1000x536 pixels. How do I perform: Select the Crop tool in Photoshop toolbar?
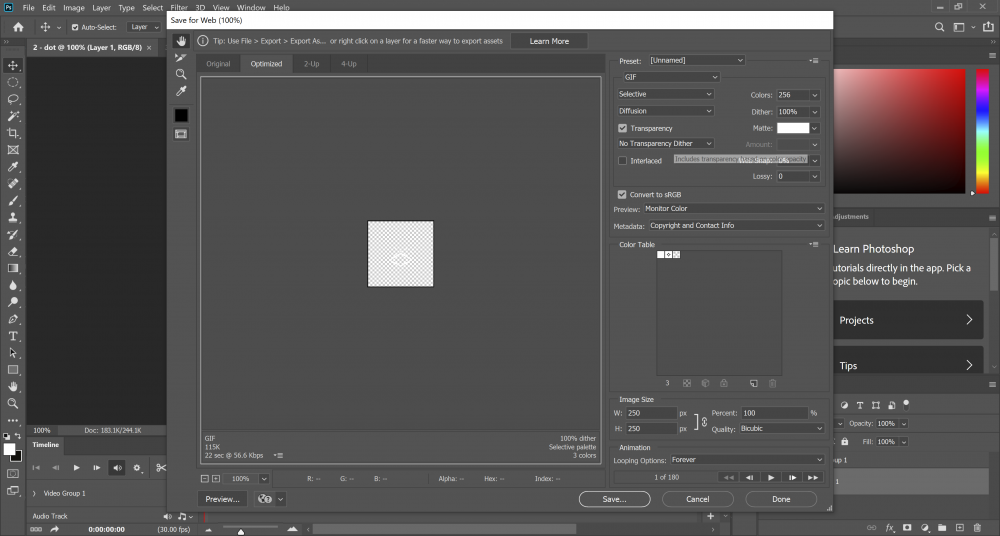click(x=13, y=133)
